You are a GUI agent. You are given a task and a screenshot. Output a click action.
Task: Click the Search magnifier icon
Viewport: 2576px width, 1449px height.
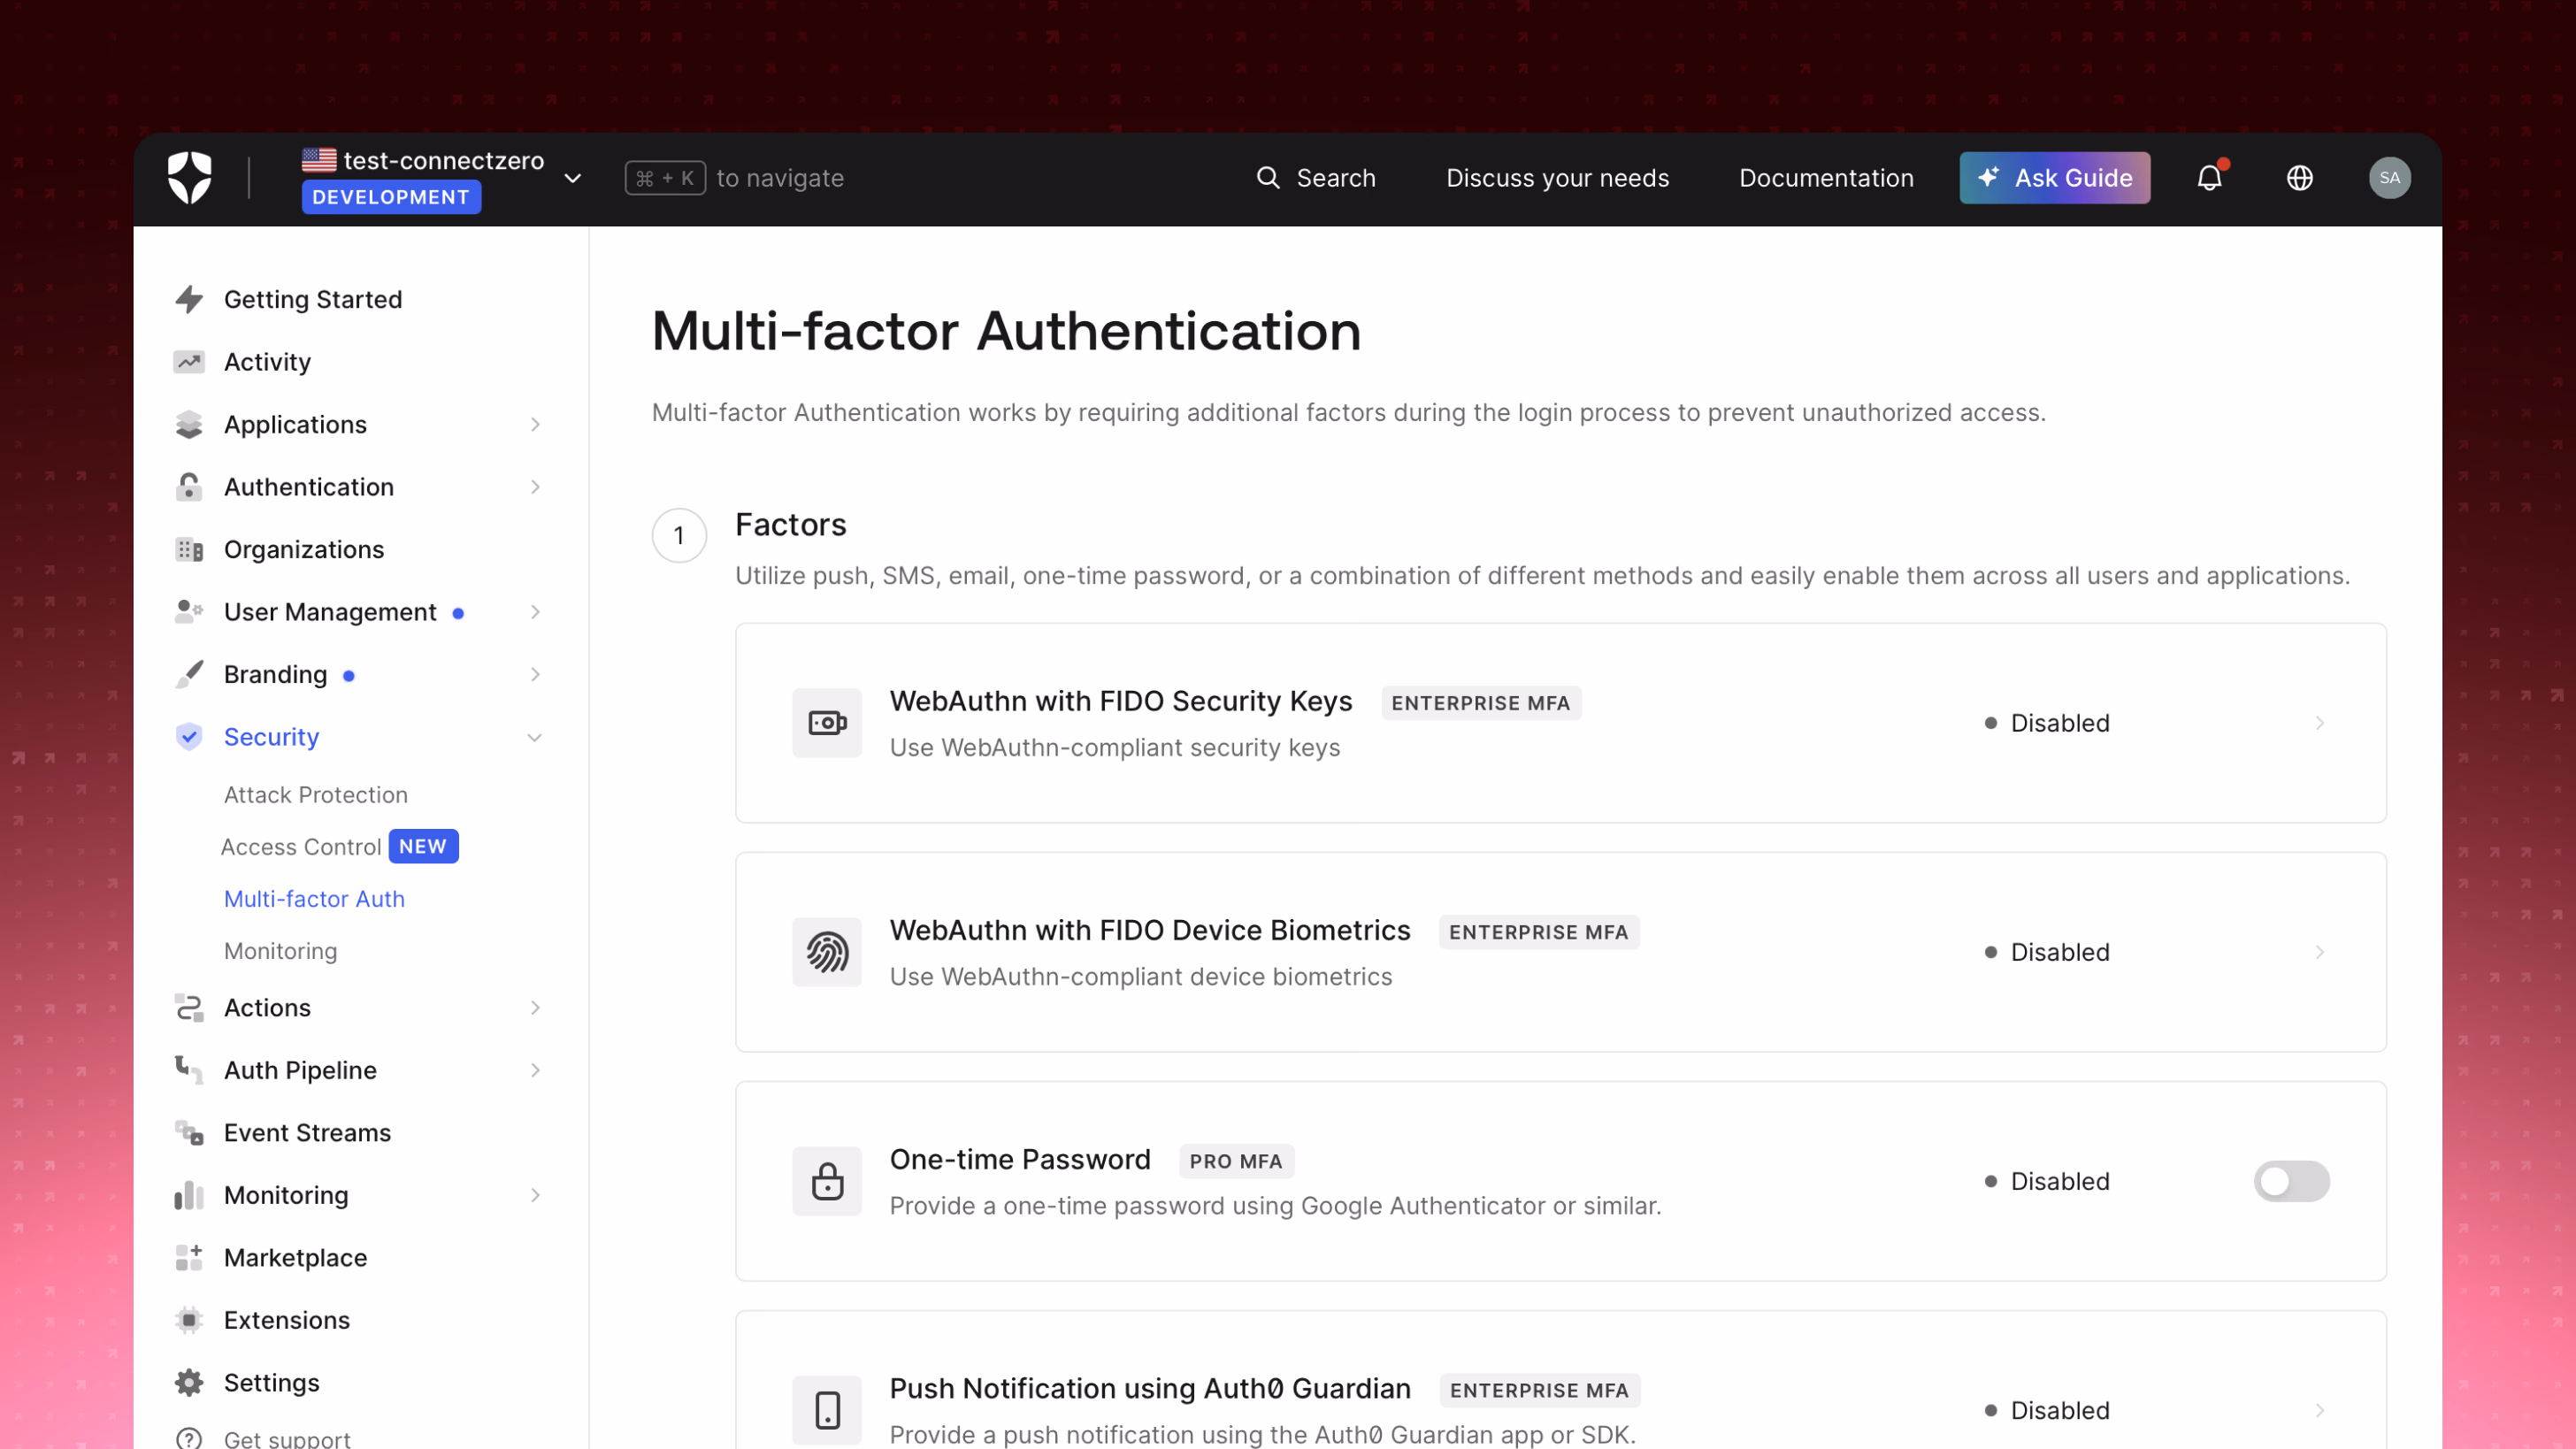click(x=1268, y=178)
